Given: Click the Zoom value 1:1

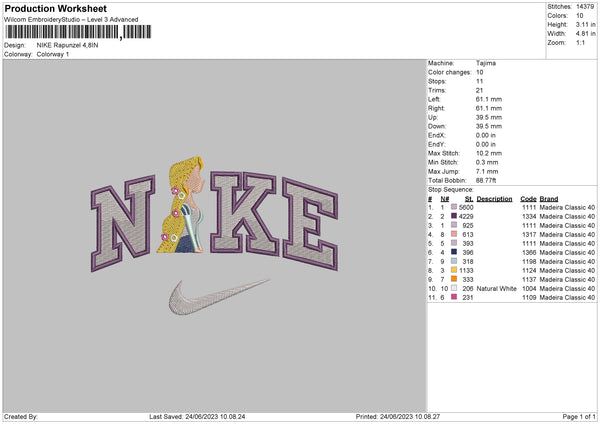Looking at the screenshot, I should pos(580,43).
